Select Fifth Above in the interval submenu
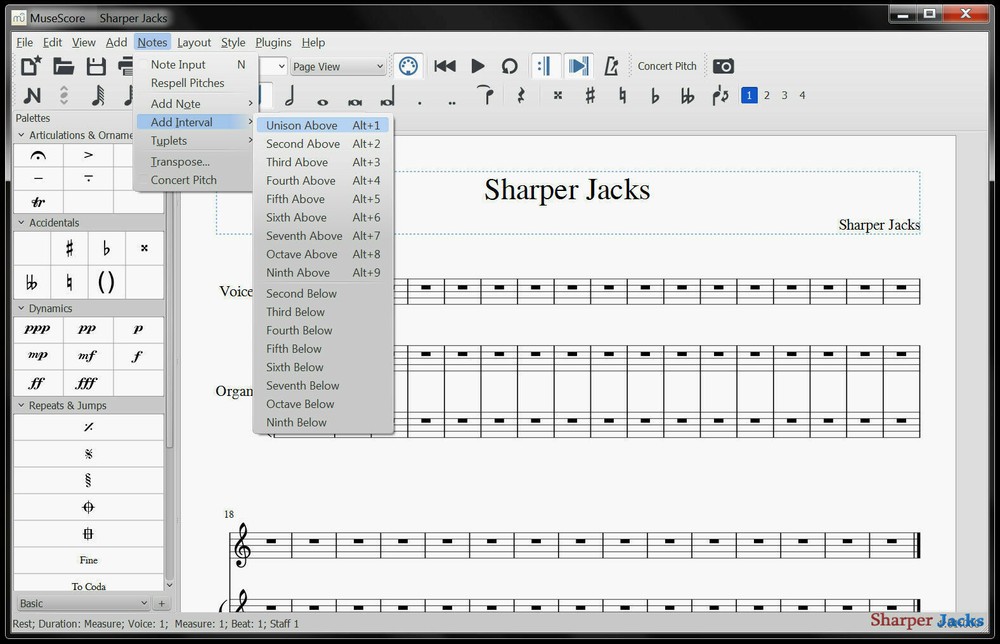This screenshot has height=644, width=1000. [x=296, y=198]
